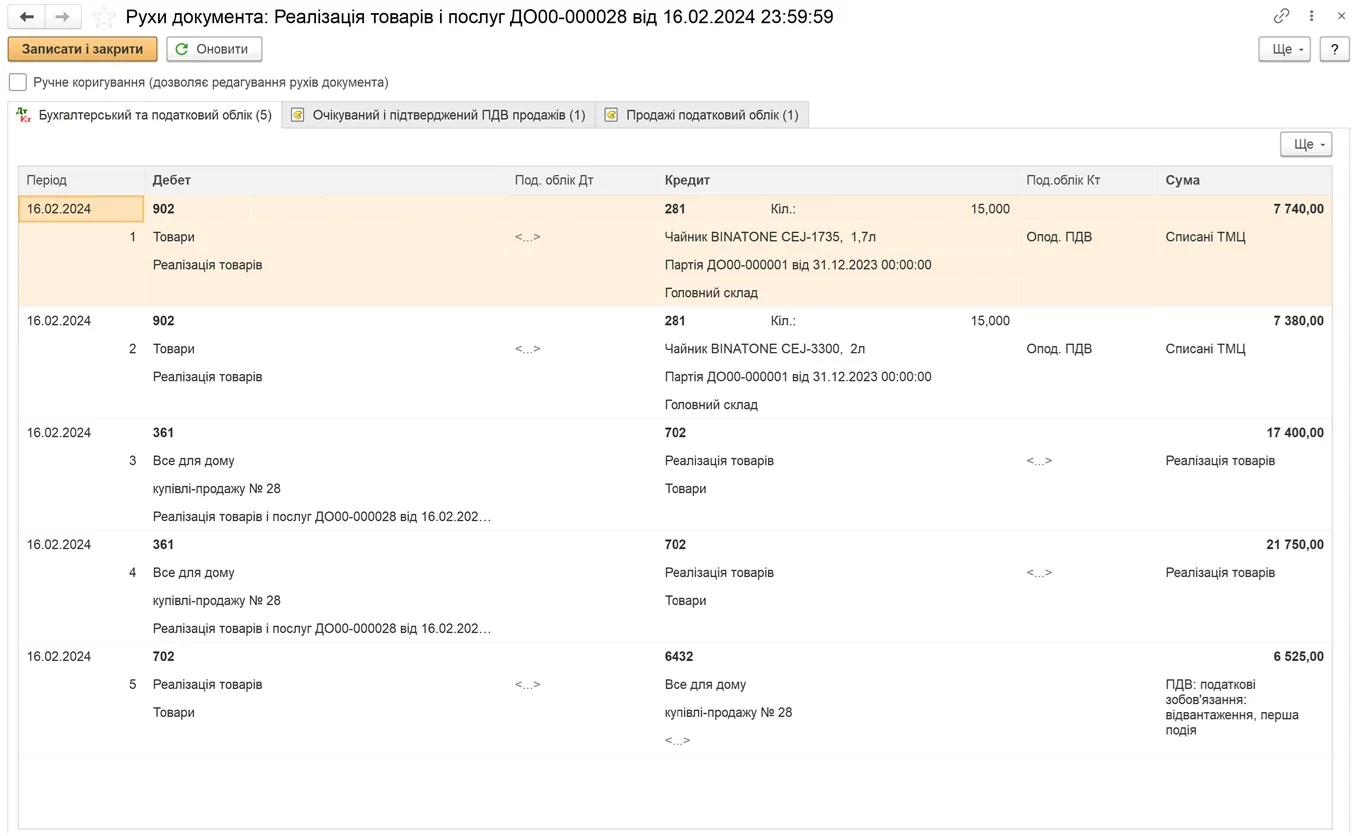The image size is (1360, 836).
Task: Open the three-dot options menu
Action: click(1312, 16)
